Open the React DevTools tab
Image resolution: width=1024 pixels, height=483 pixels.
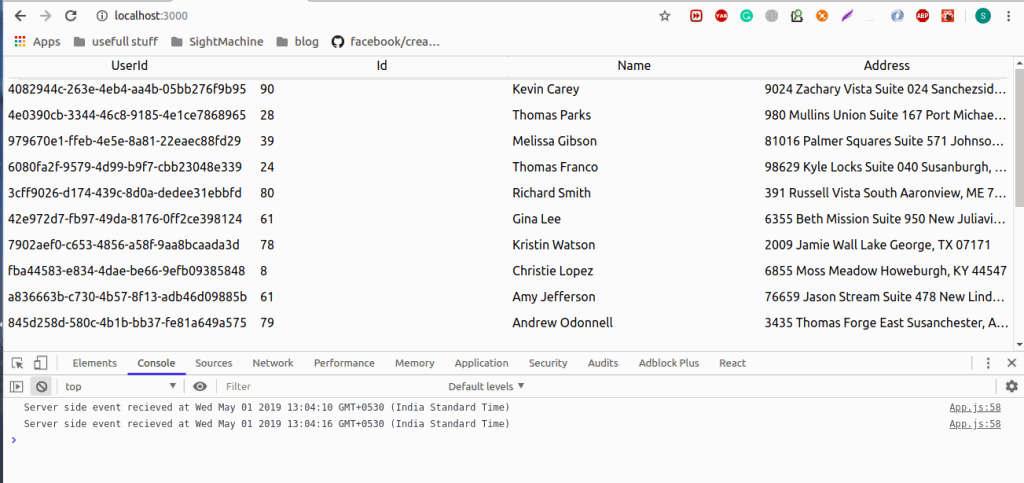coord(732,363)
